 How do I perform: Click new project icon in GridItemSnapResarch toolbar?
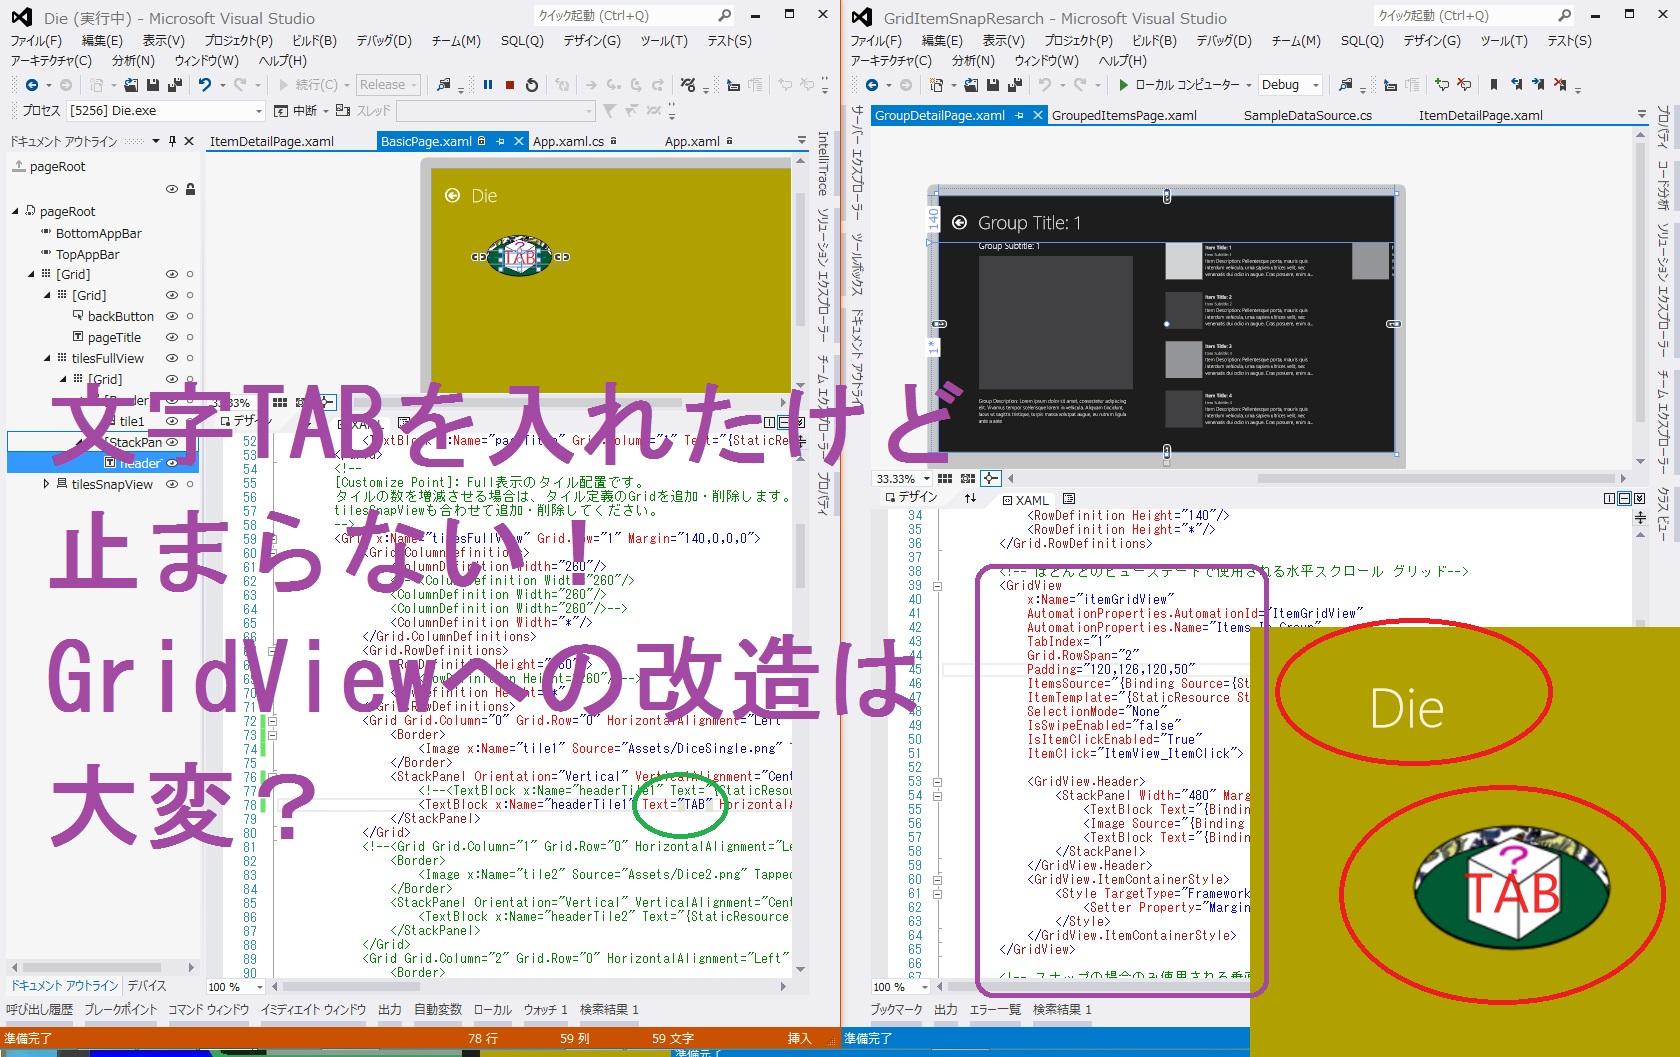click(937, 85)
